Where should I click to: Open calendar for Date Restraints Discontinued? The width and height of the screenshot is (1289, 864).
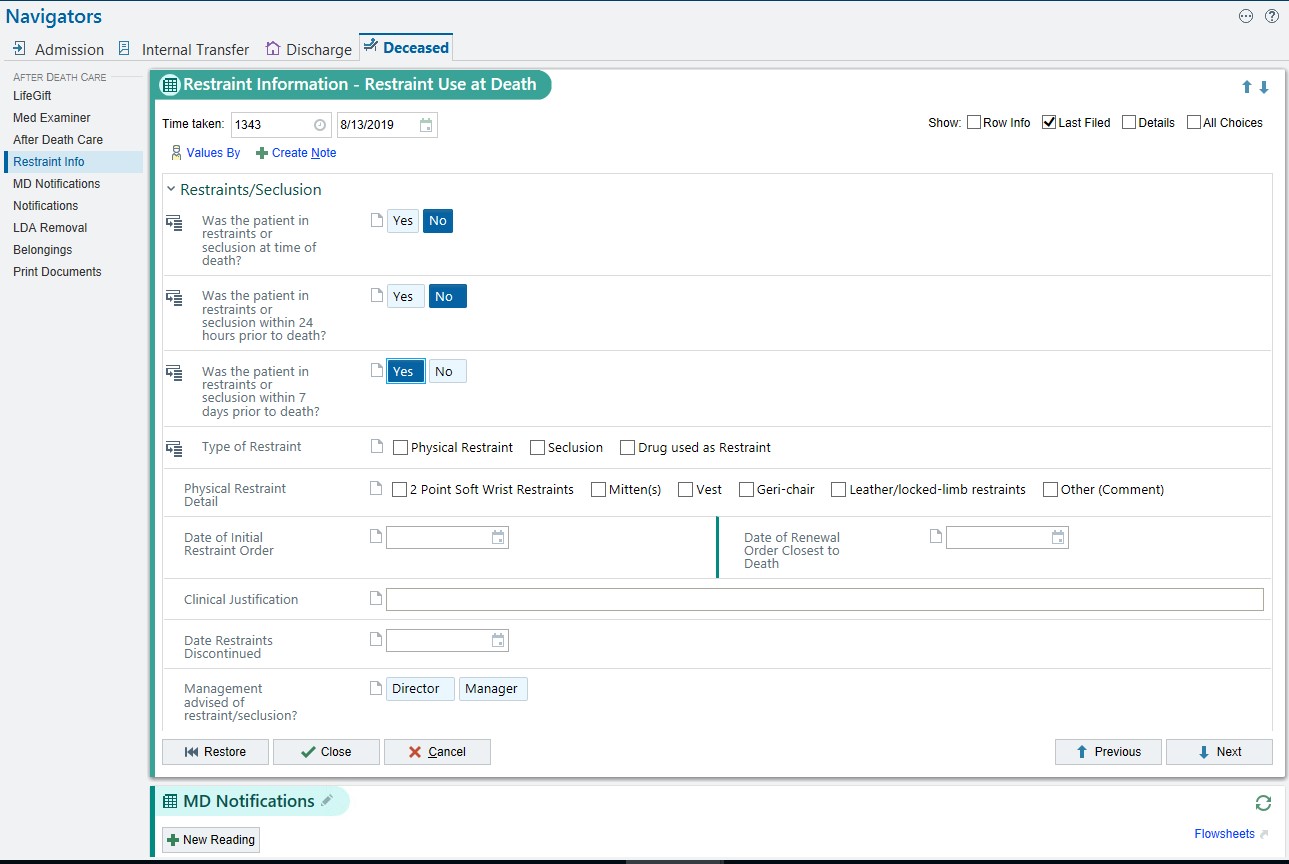pyautogui.click(x=498, y=640)
